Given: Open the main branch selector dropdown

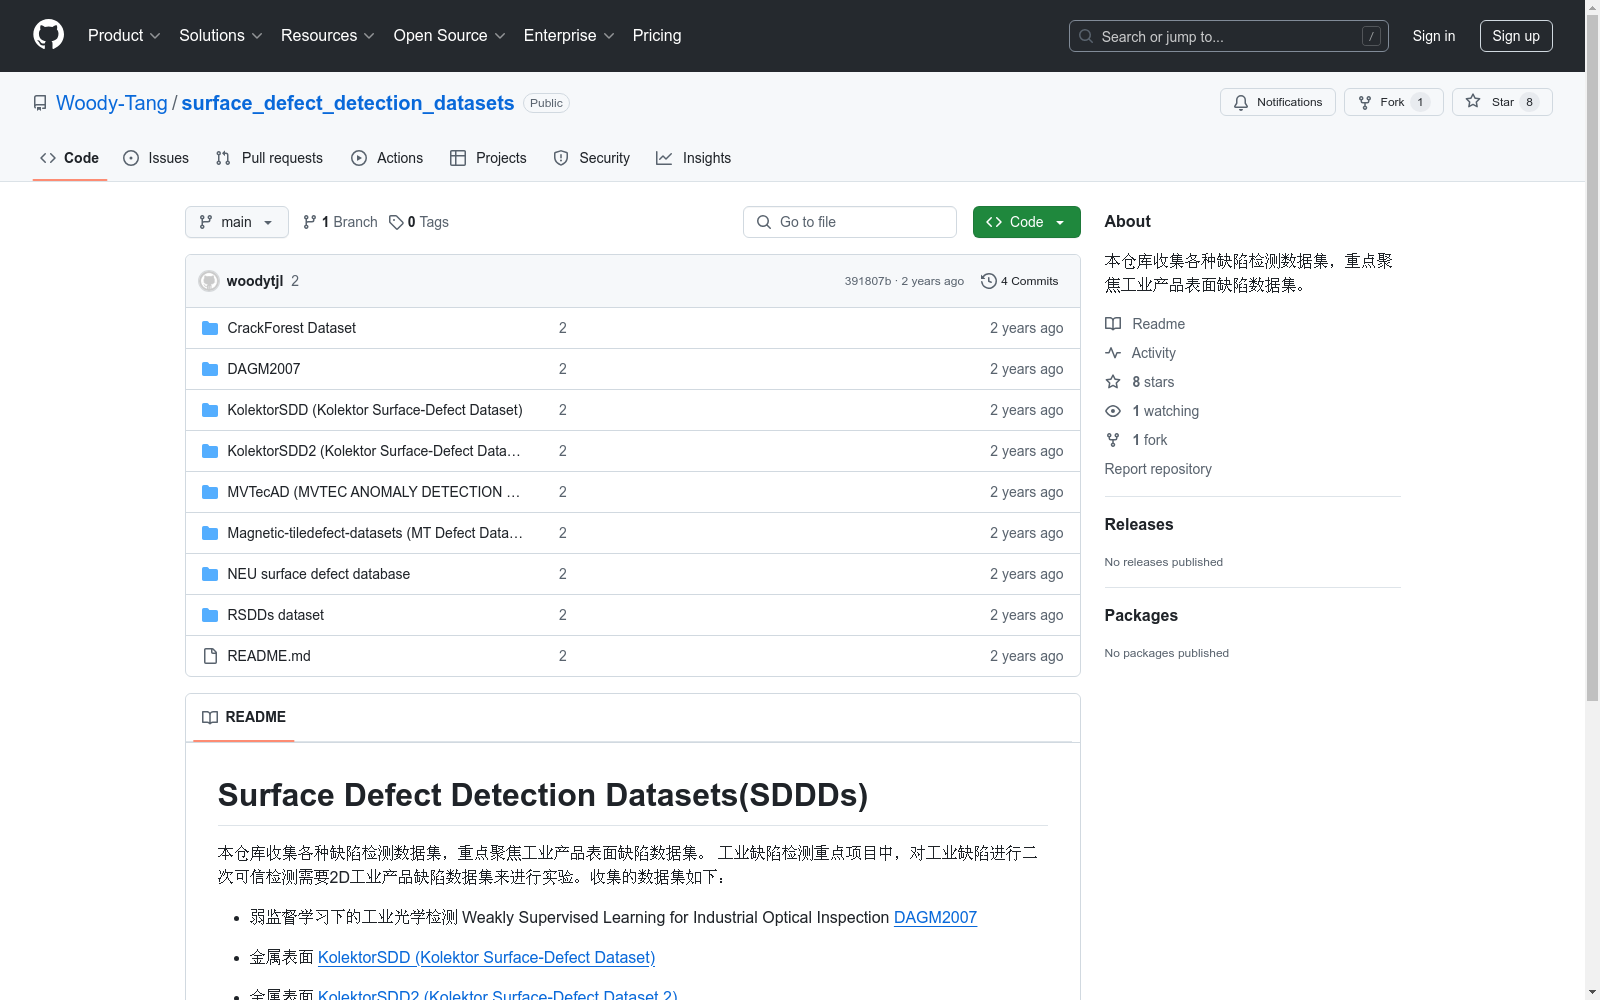Looking at the screenshot, I should [237, 222].
